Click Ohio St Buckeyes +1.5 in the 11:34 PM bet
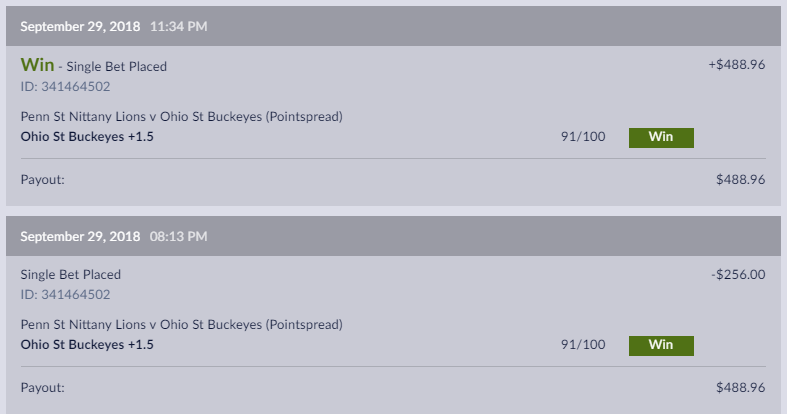 (87, 137)
